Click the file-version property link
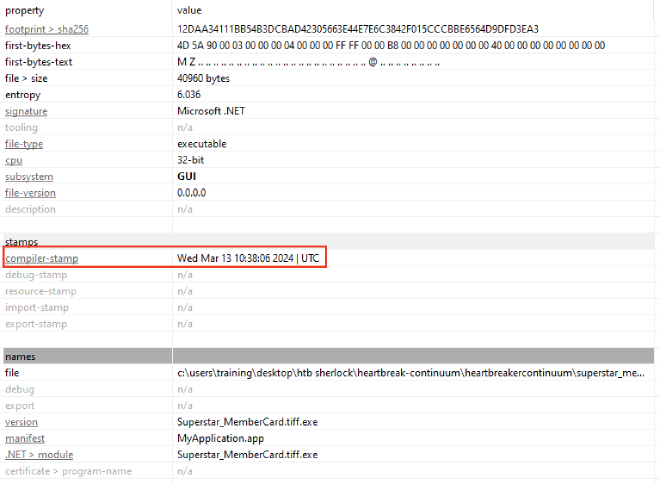This screenshot has height=484, width=660. click(30, 193)
